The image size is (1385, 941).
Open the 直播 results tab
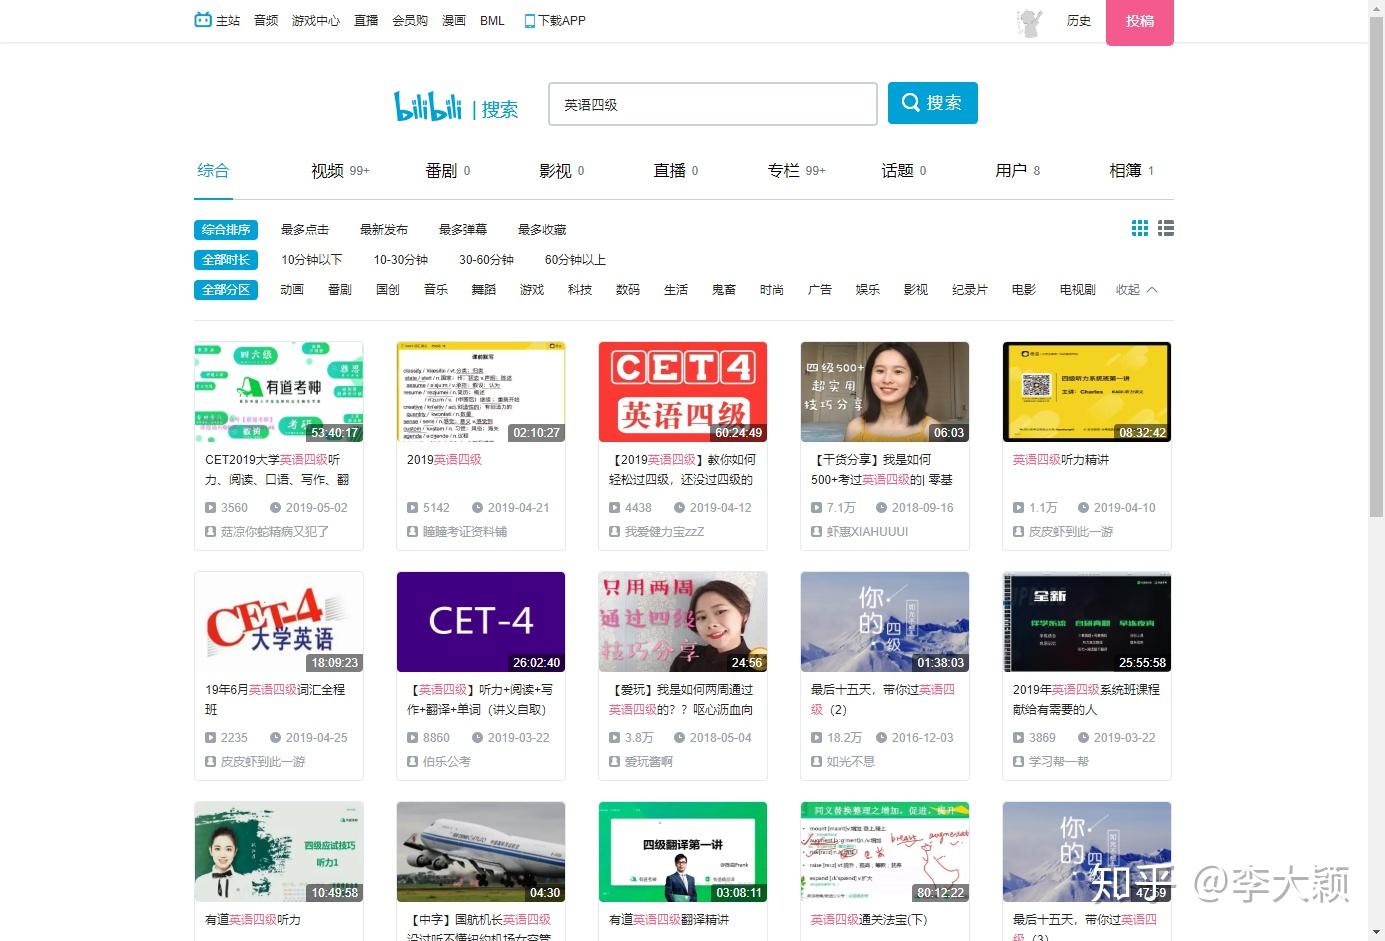(x=676, y=171)
